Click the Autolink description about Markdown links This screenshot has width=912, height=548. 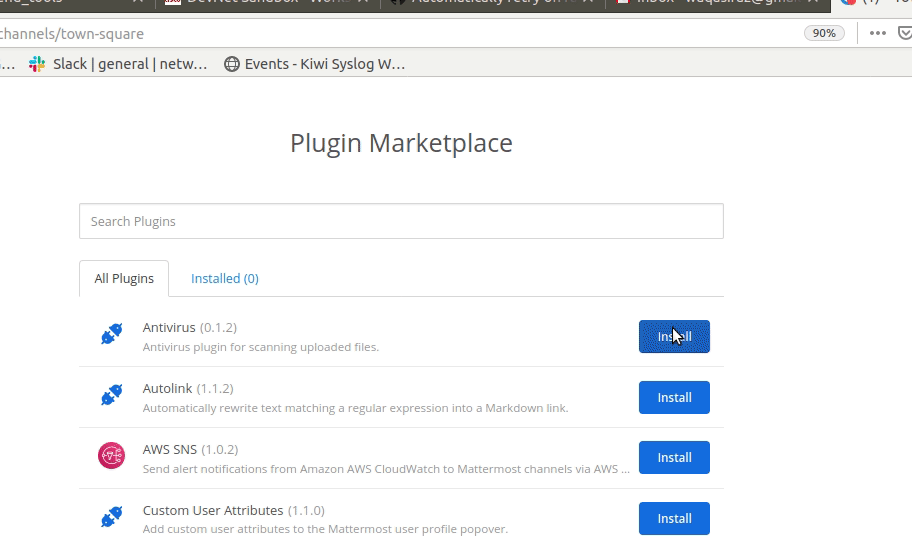pos(355,408)
